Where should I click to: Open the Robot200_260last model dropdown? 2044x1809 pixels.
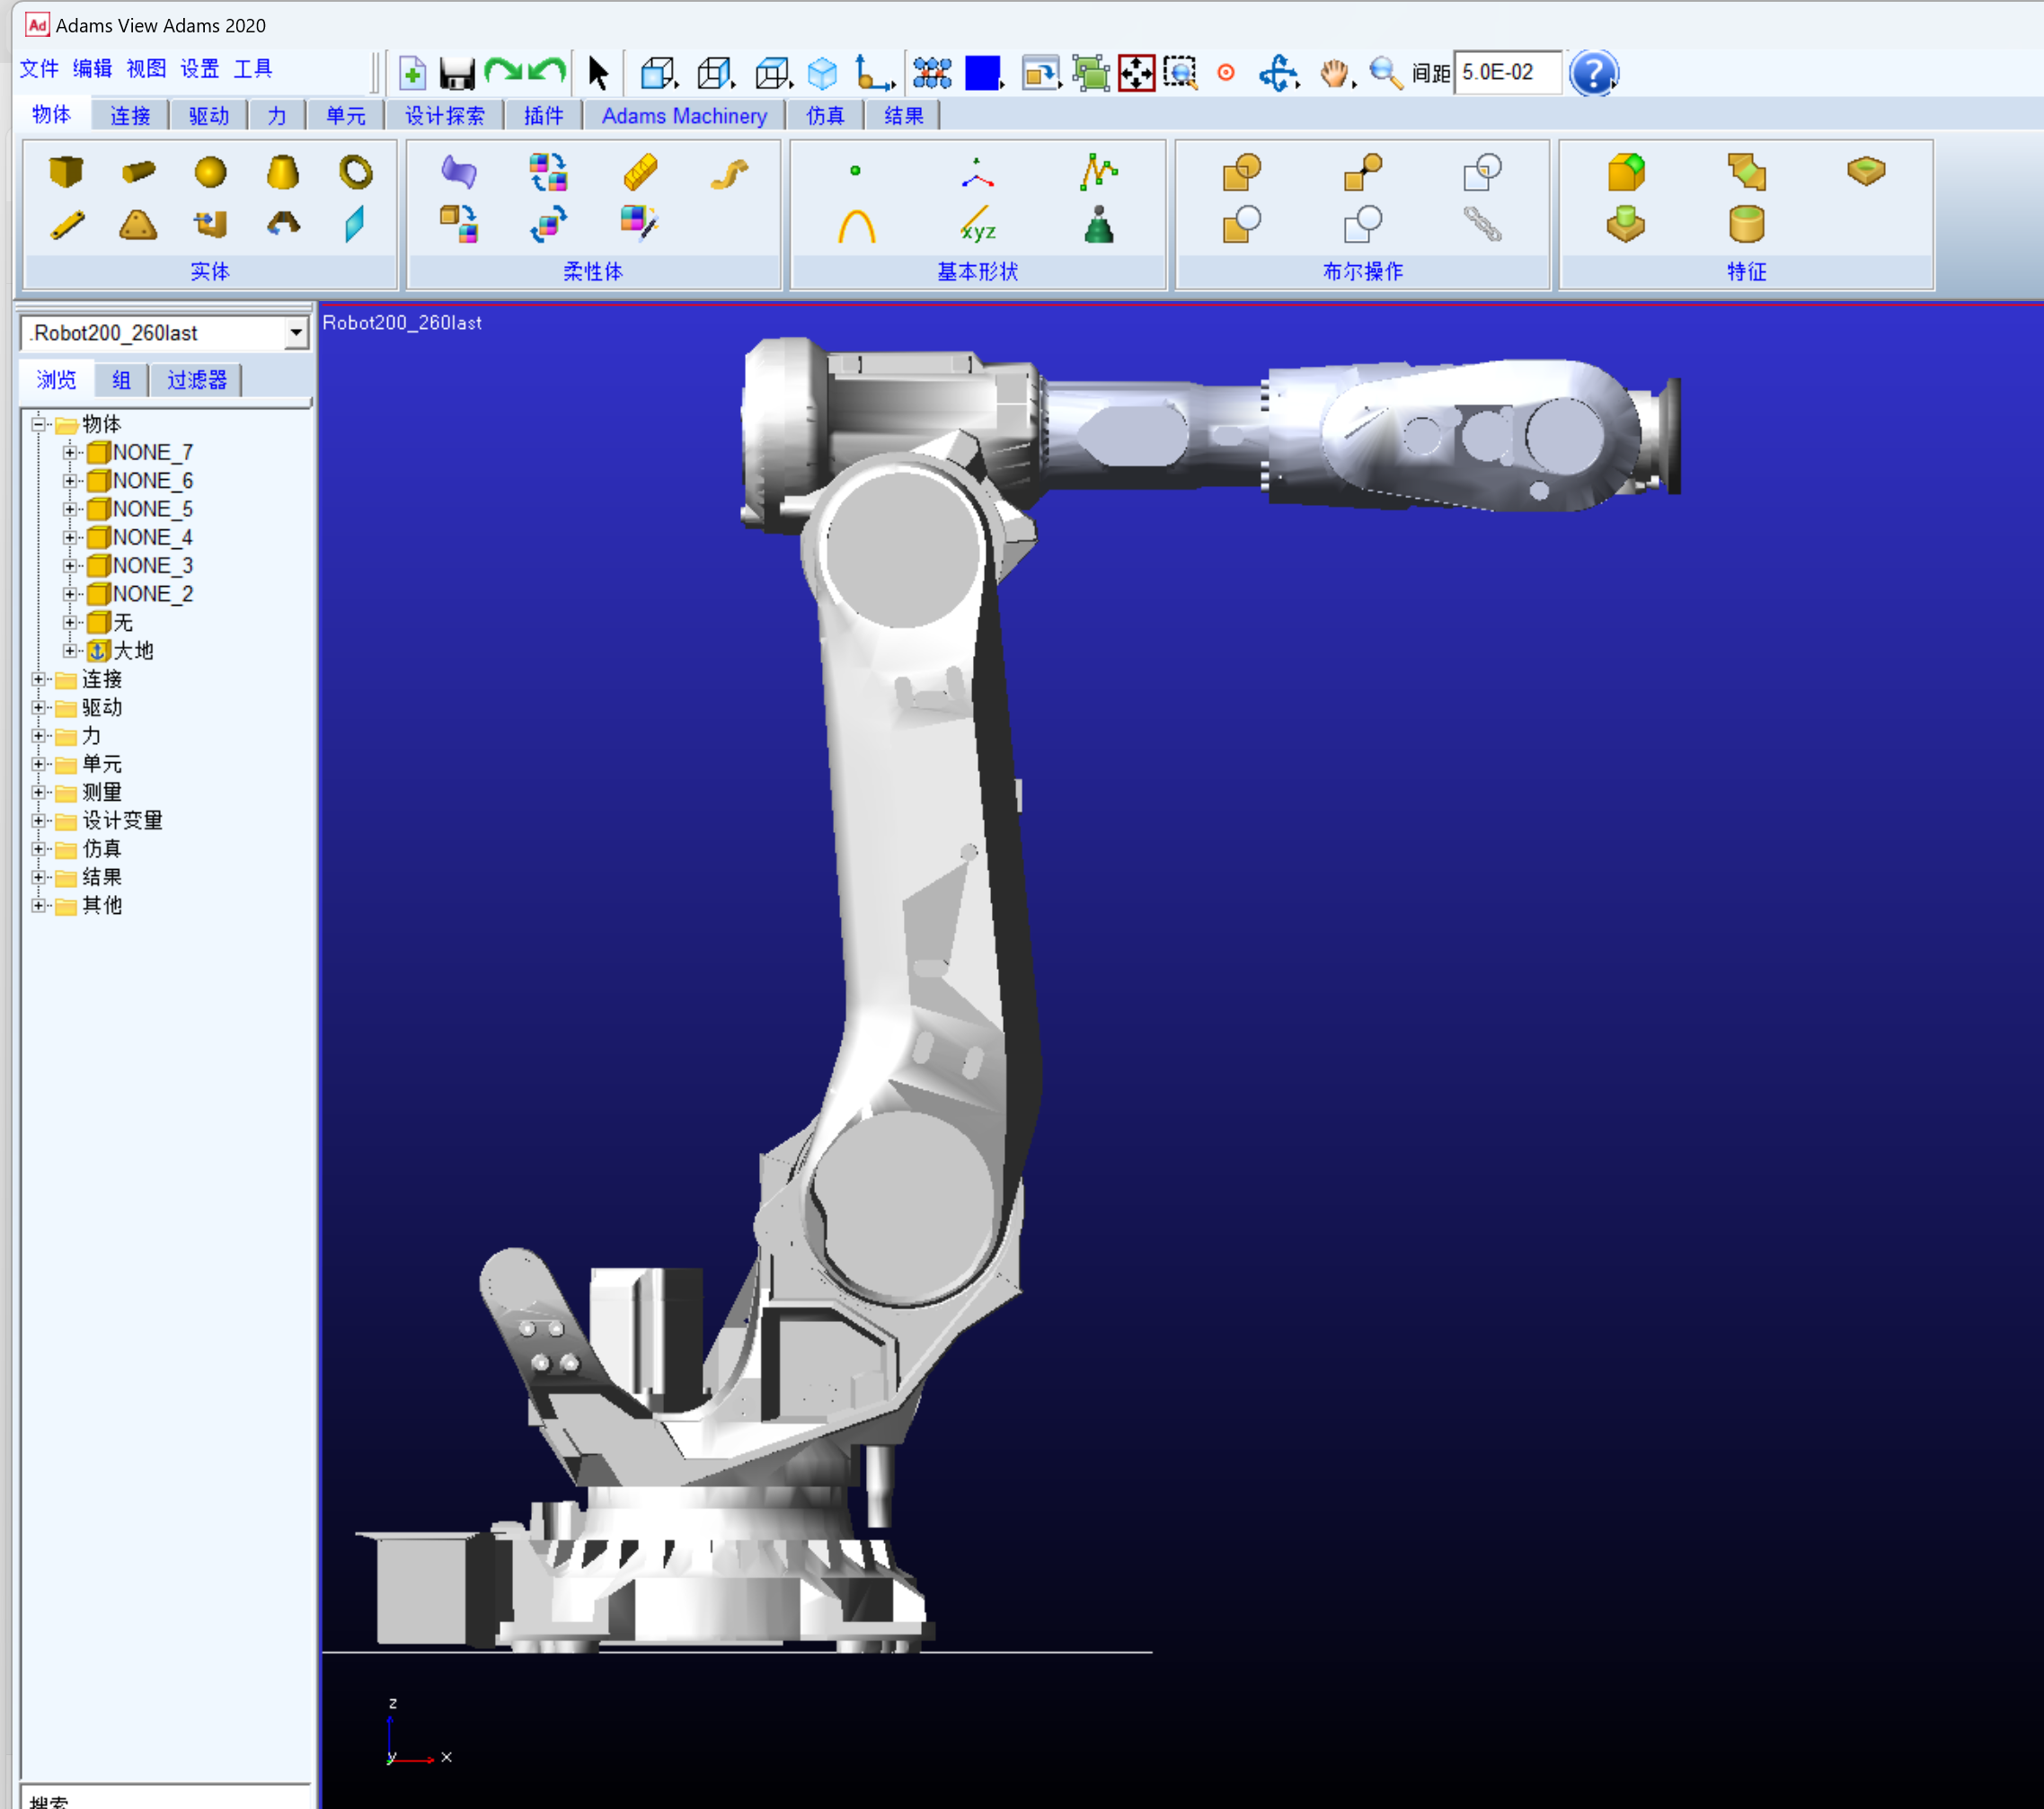tap(296, 333)
